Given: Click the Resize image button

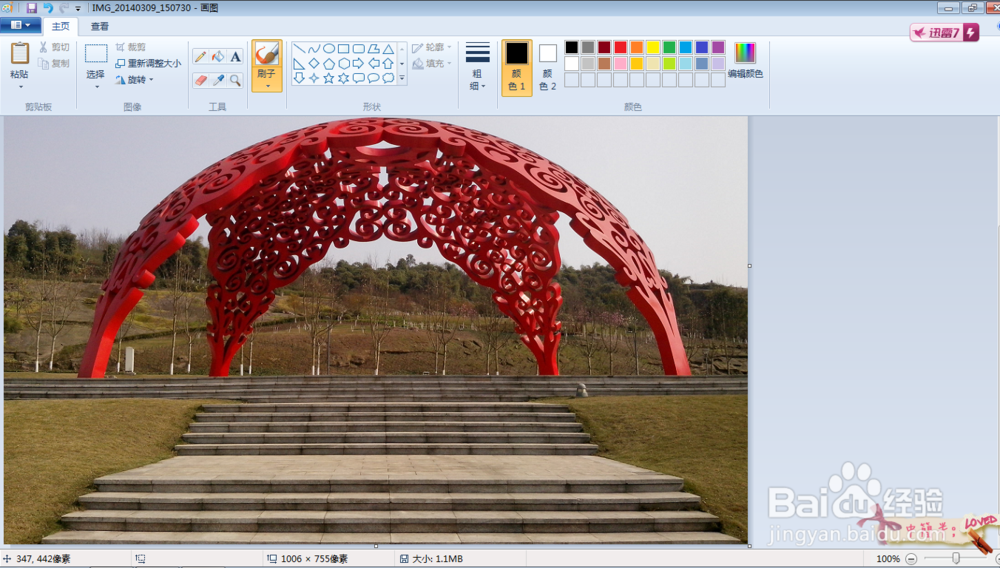Looking at the screenshot, I should (148, 63).
